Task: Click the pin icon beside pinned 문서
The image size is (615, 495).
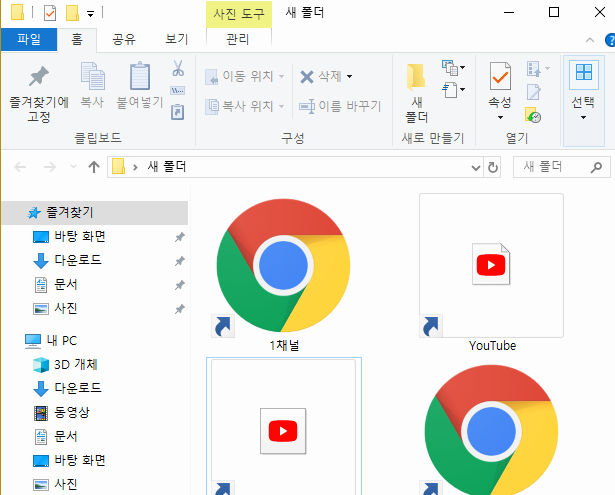Action: 180,285
